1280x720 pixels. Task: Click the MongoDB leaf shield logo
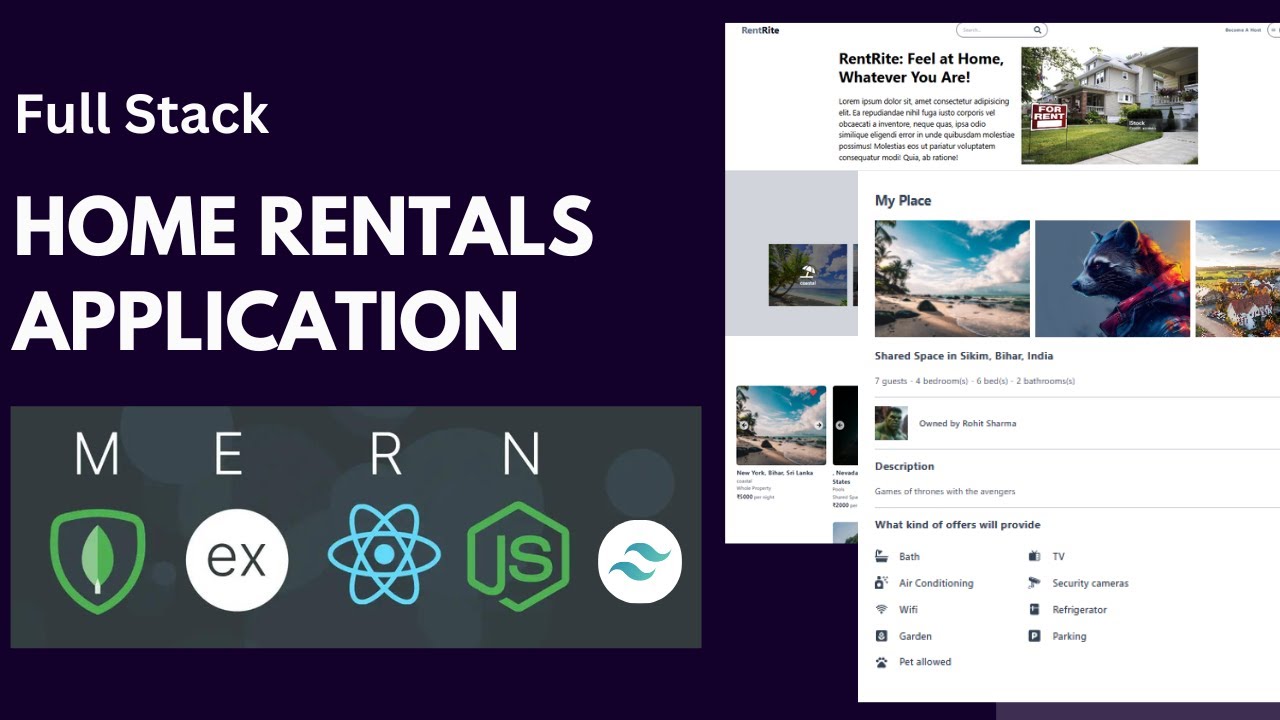tap(97, 561)
